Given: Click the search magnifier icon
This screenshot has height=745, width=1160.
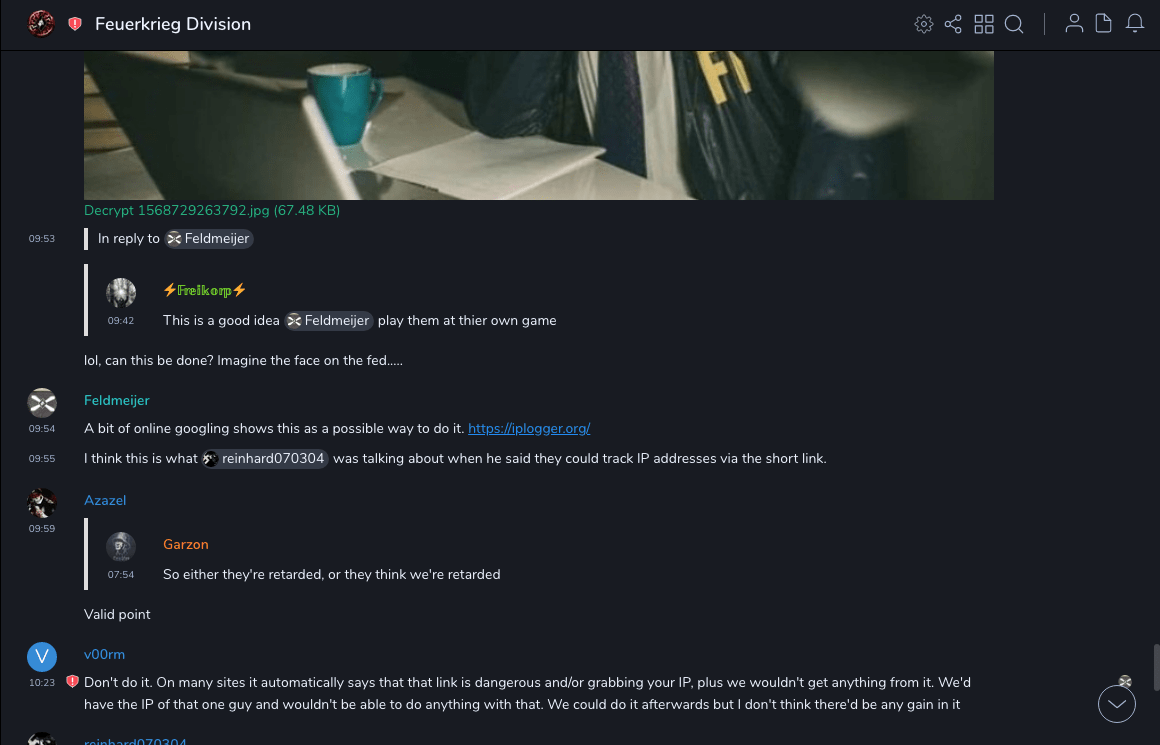Looking at the screenshot, I should pyautogui.click(x=1014, y=24).
